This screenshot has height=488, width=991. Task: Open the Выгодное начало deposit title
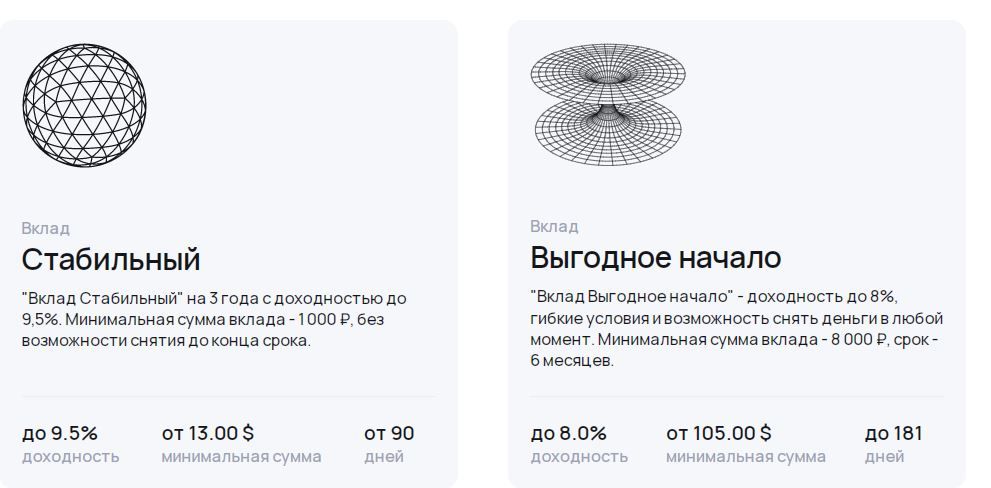click(655, 257)
